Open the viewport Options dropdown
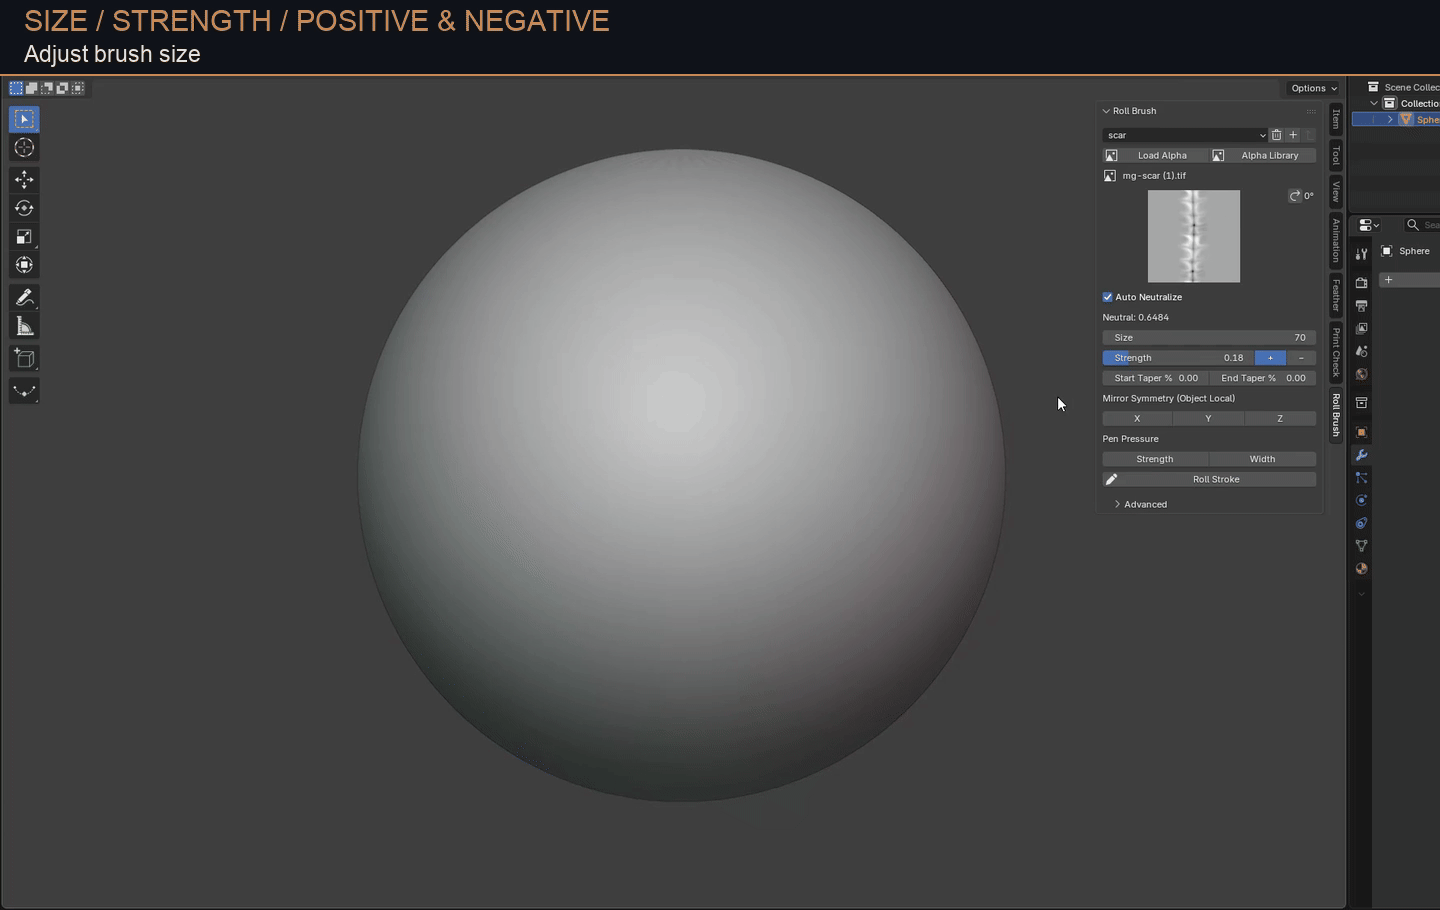Screen dimensions: 1440x910 1314,88
